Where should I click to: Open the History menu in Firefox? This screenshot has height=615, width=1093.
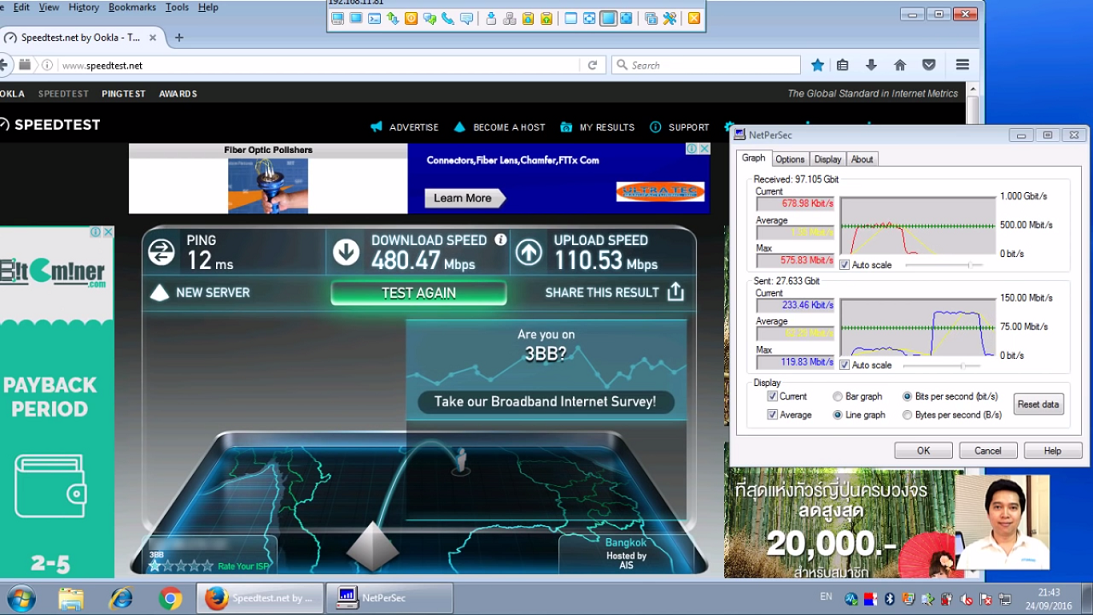[x=84, y=7]
